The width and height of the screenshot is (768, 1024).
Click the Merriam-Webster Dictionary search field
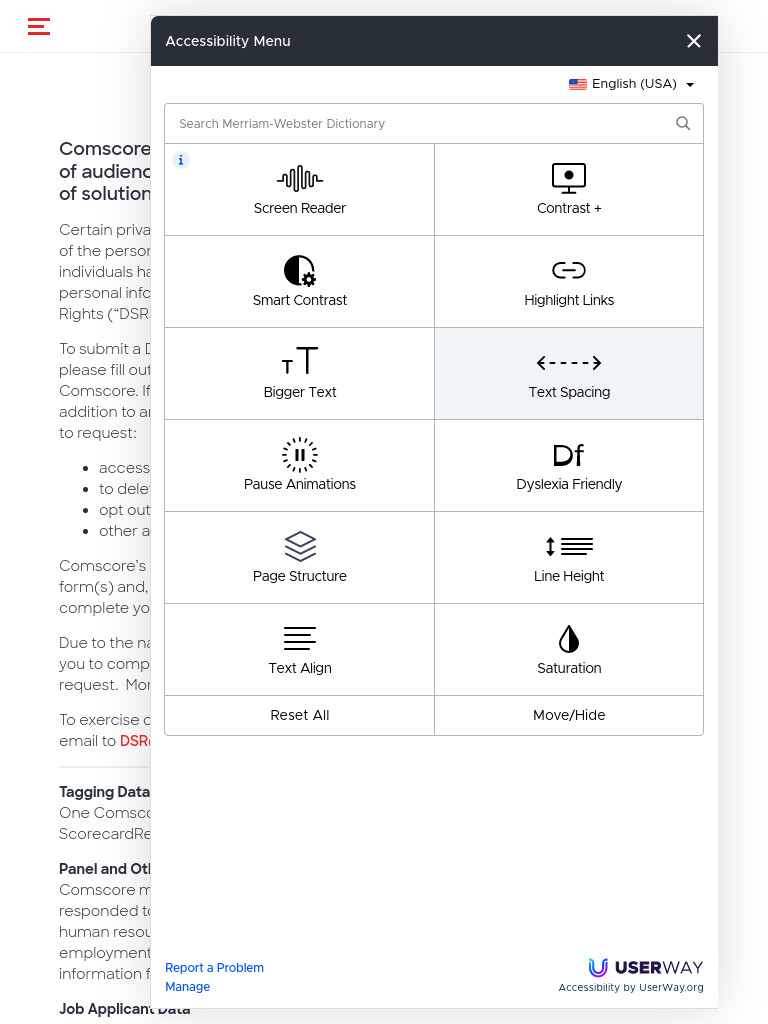point(434,123)
